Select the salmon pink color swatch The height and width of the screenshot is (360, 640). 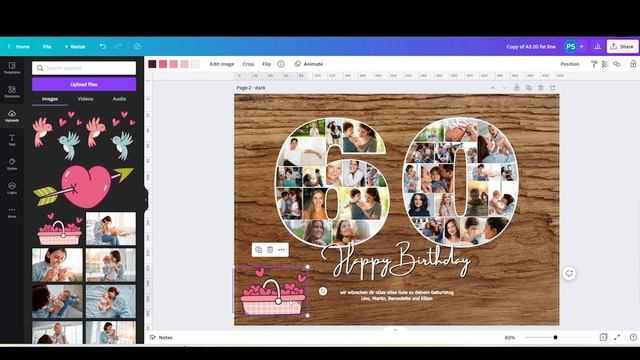click(173, 64)
